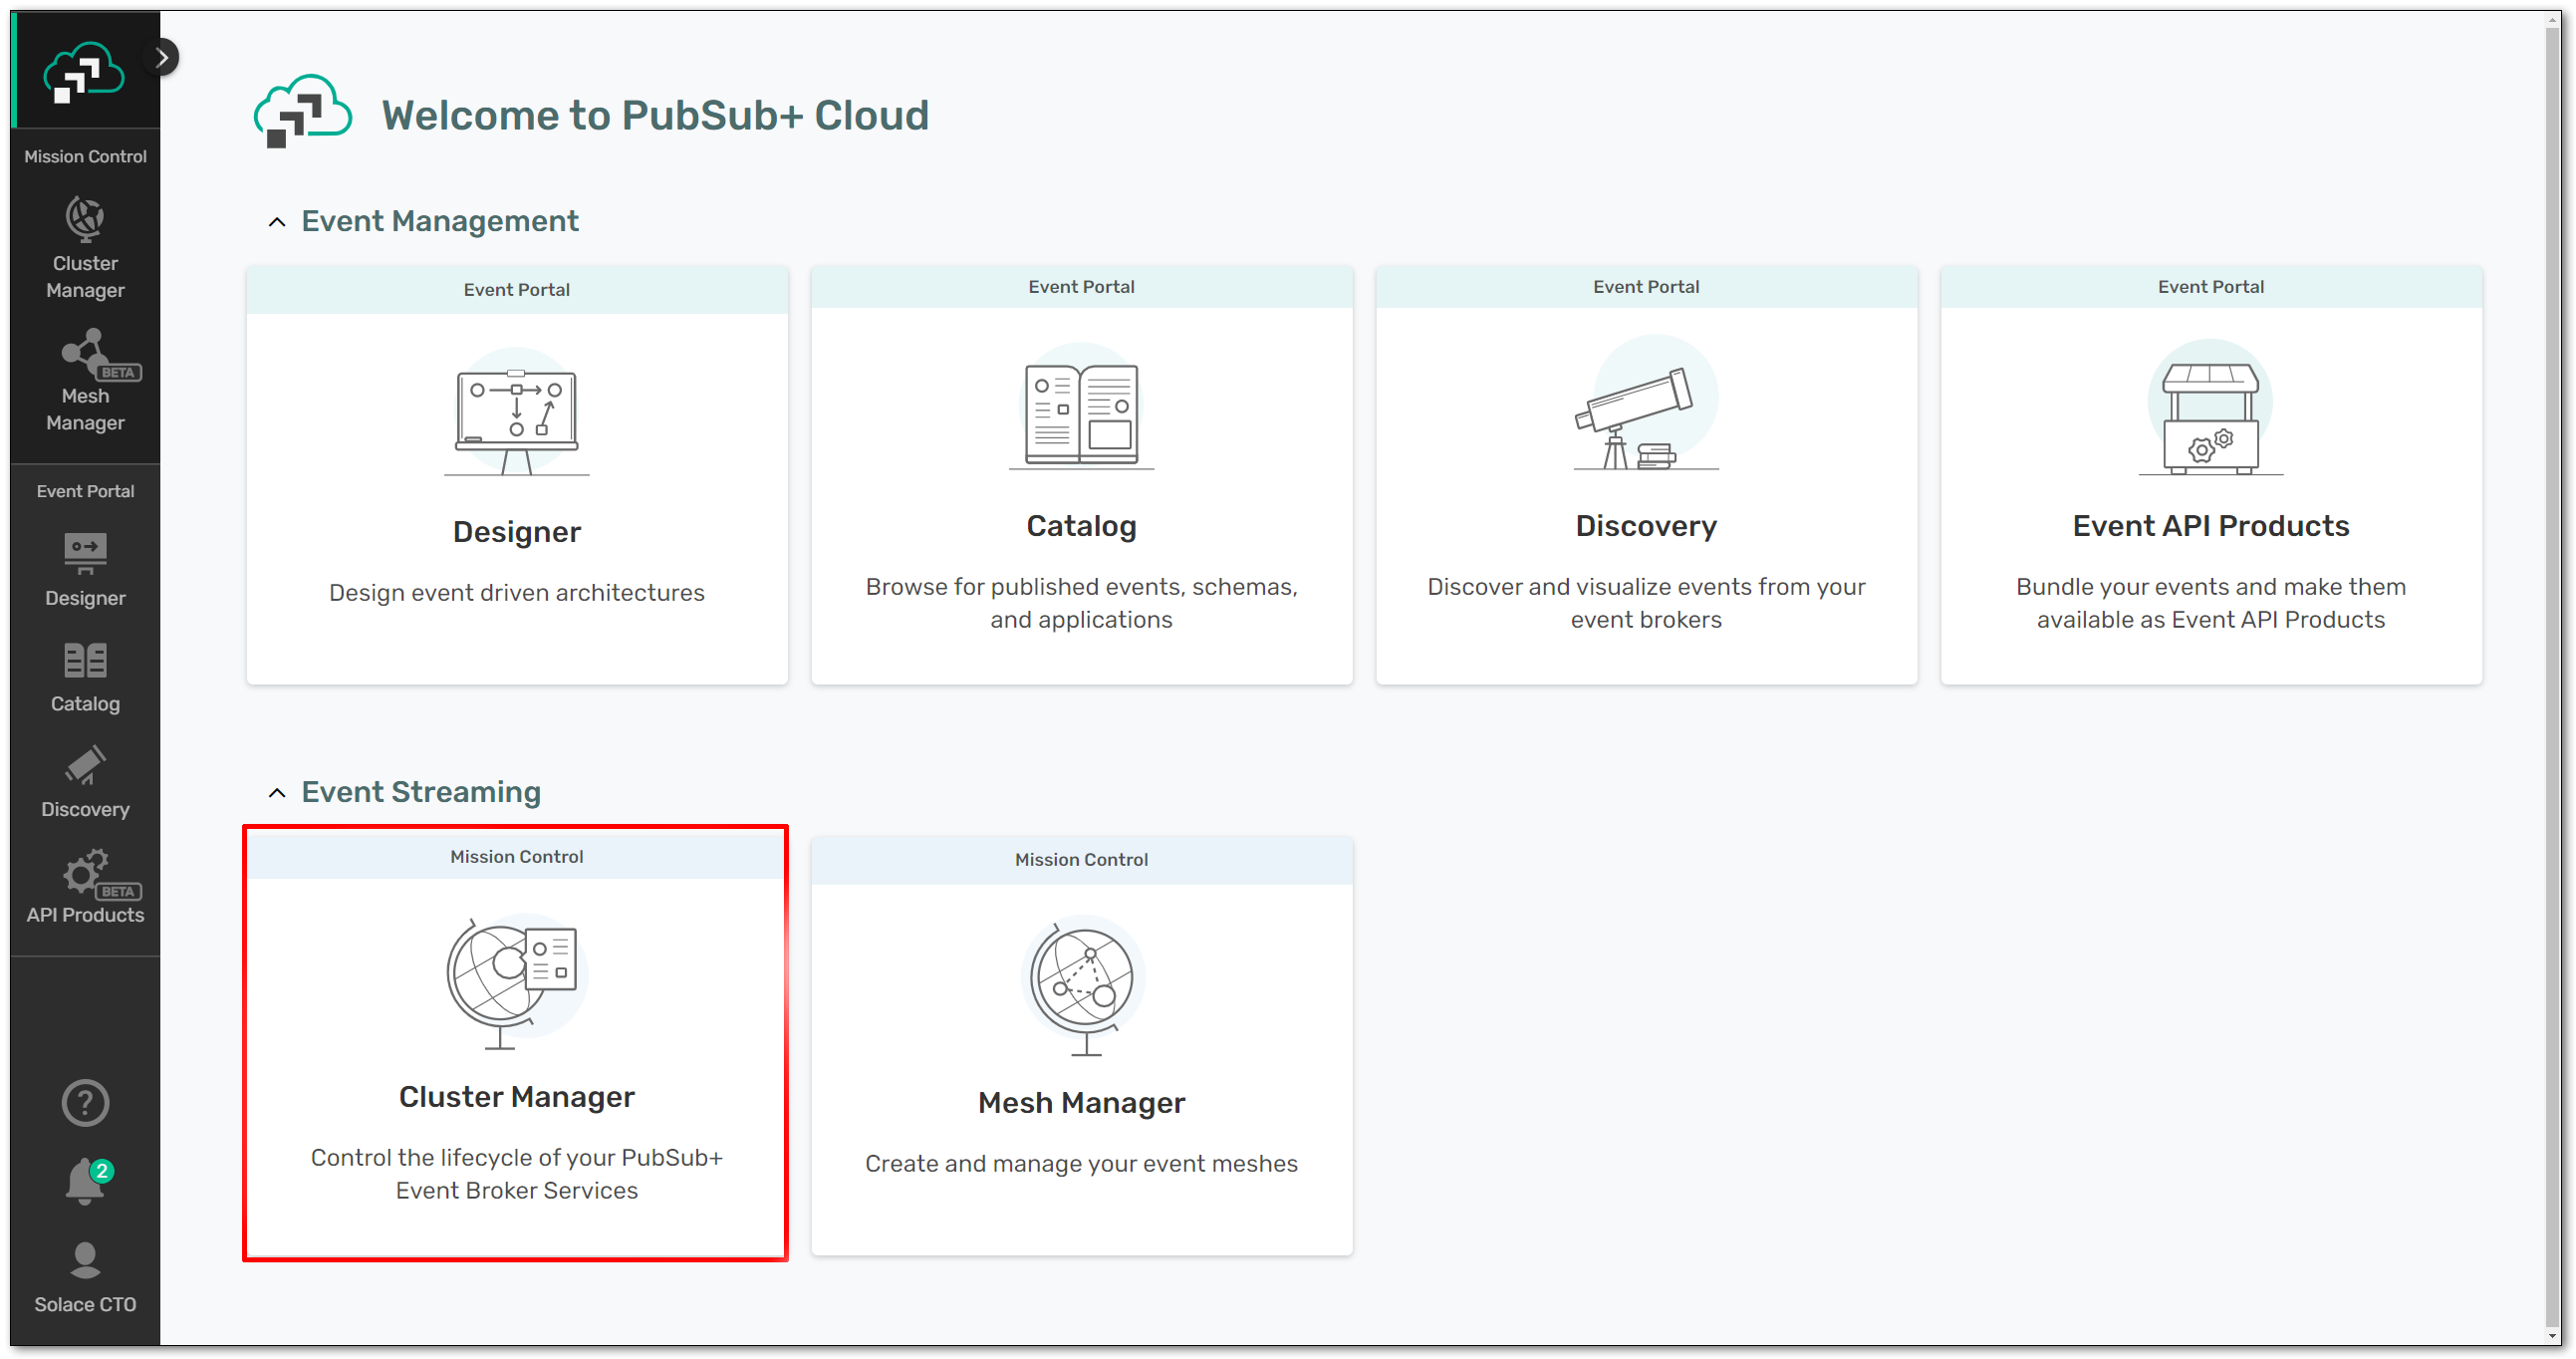Viewport: 2576px width, 1359px height.
Task: Click the PubSub+ cloud logo in sidebar
Action: tap(84, 72)
